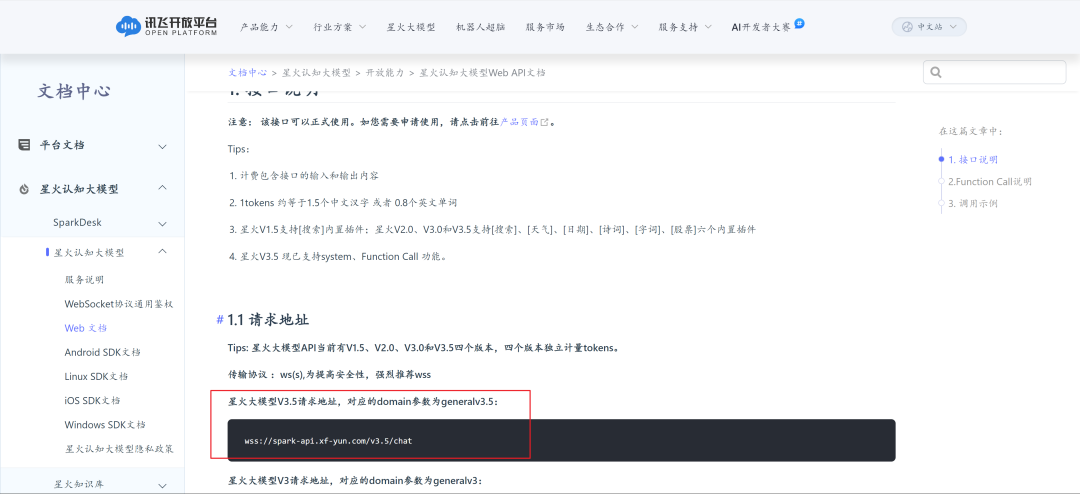Viewport: 1080px width, 494px height.
Task: Click the 在这篇文章中 outline heading
Action: (971, 131)
